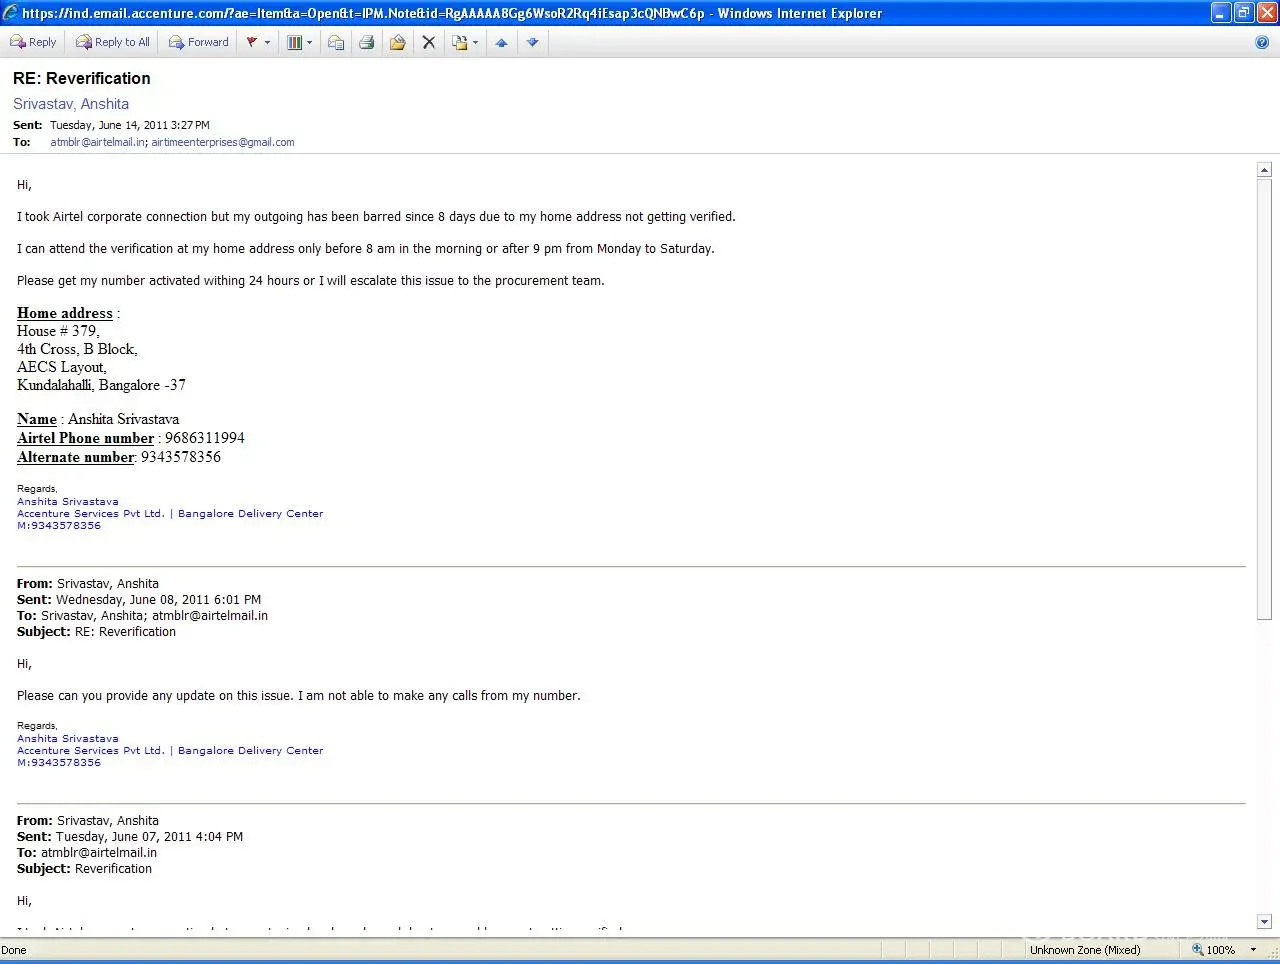Click the scrollbar up arrow

pyautogui.click(x=1264, y=170)
